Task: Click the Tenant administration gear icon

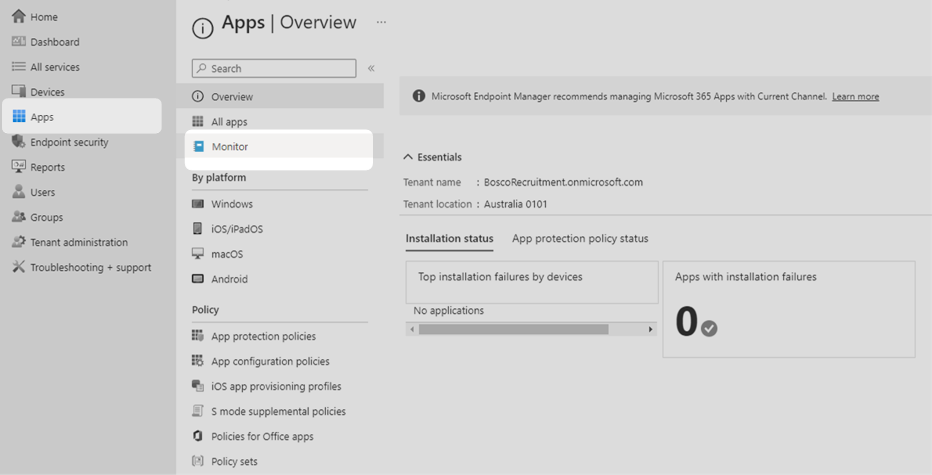Action: coord(19,241)
